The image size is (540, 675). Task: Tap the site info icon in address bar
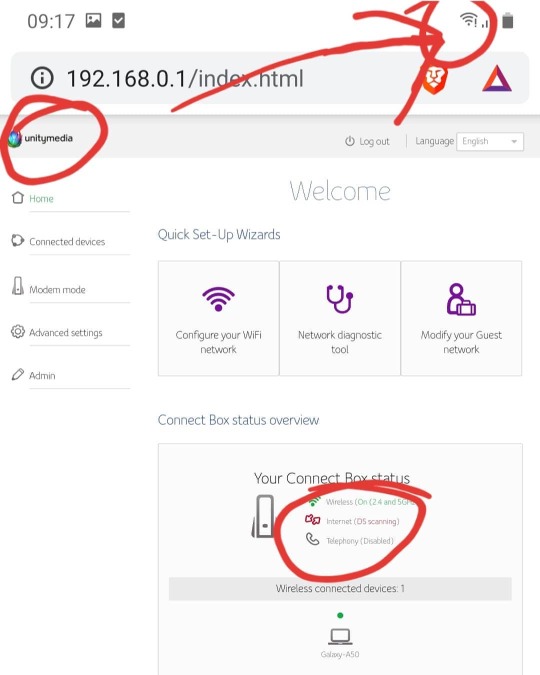42,78
